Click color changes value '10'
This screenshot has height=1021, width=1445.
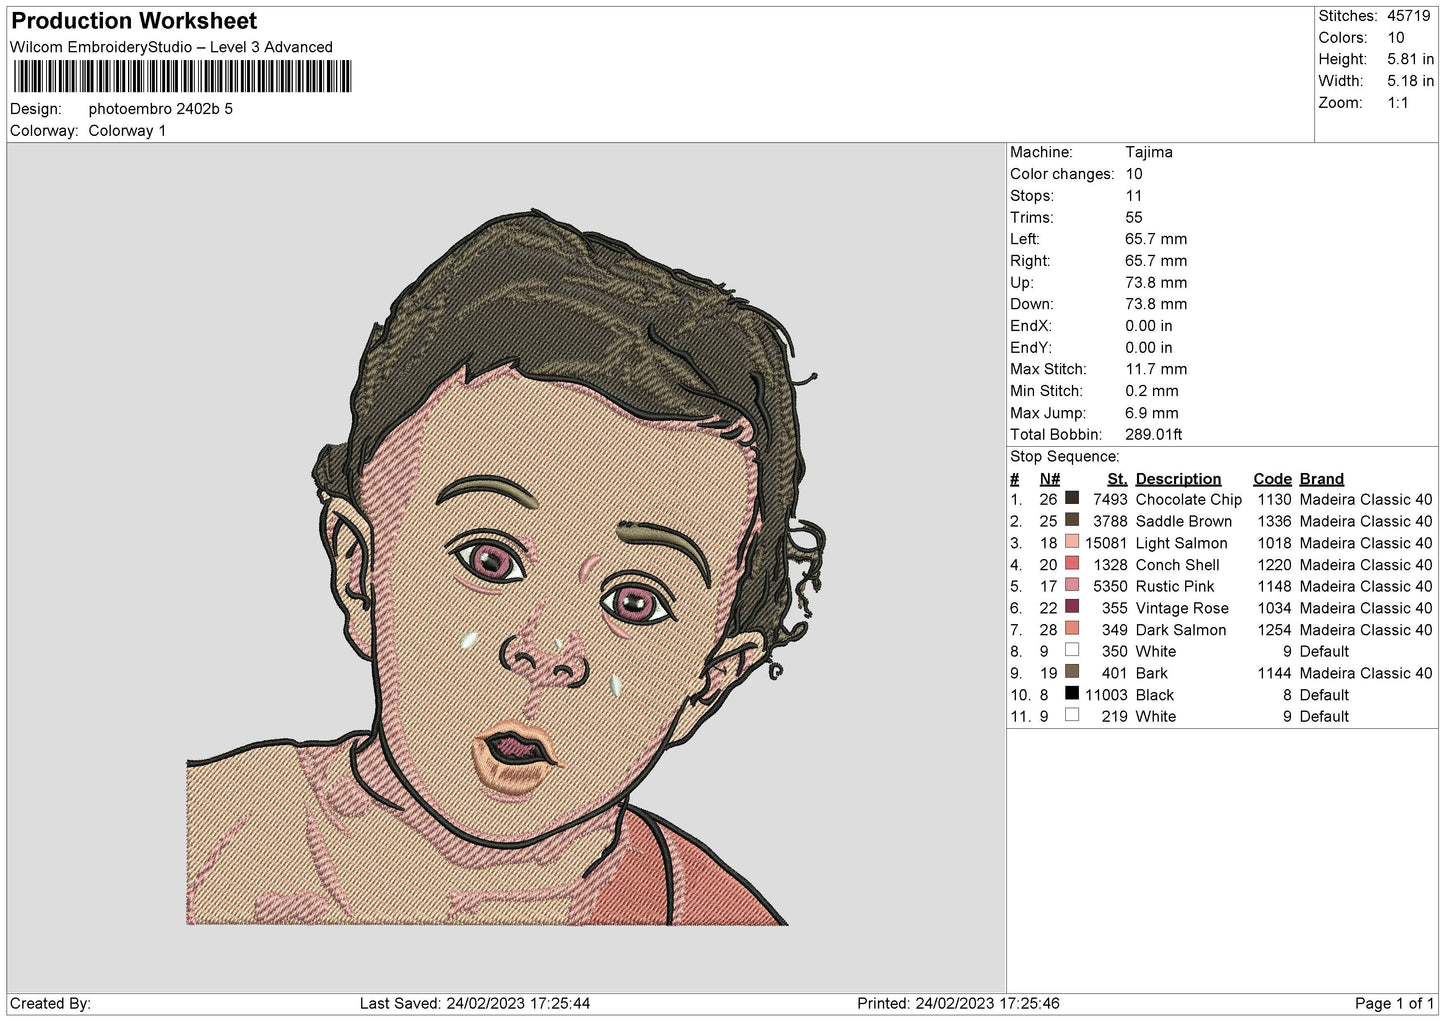point(1134,174)
